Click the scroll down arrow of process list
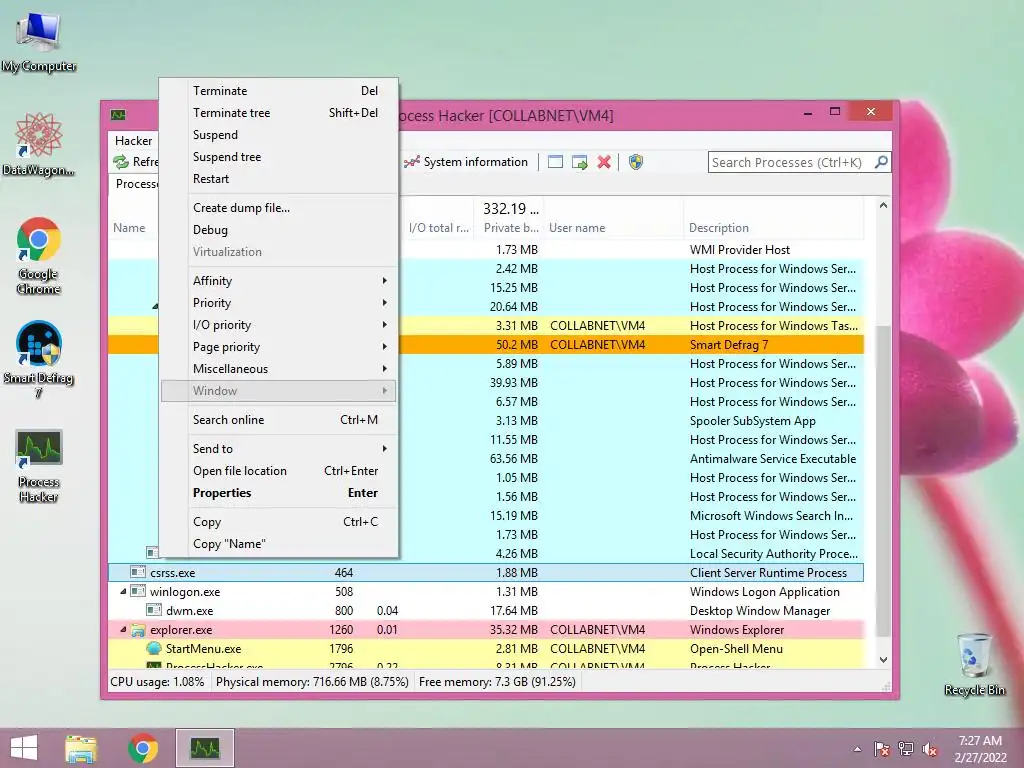 tap(883, 660)
